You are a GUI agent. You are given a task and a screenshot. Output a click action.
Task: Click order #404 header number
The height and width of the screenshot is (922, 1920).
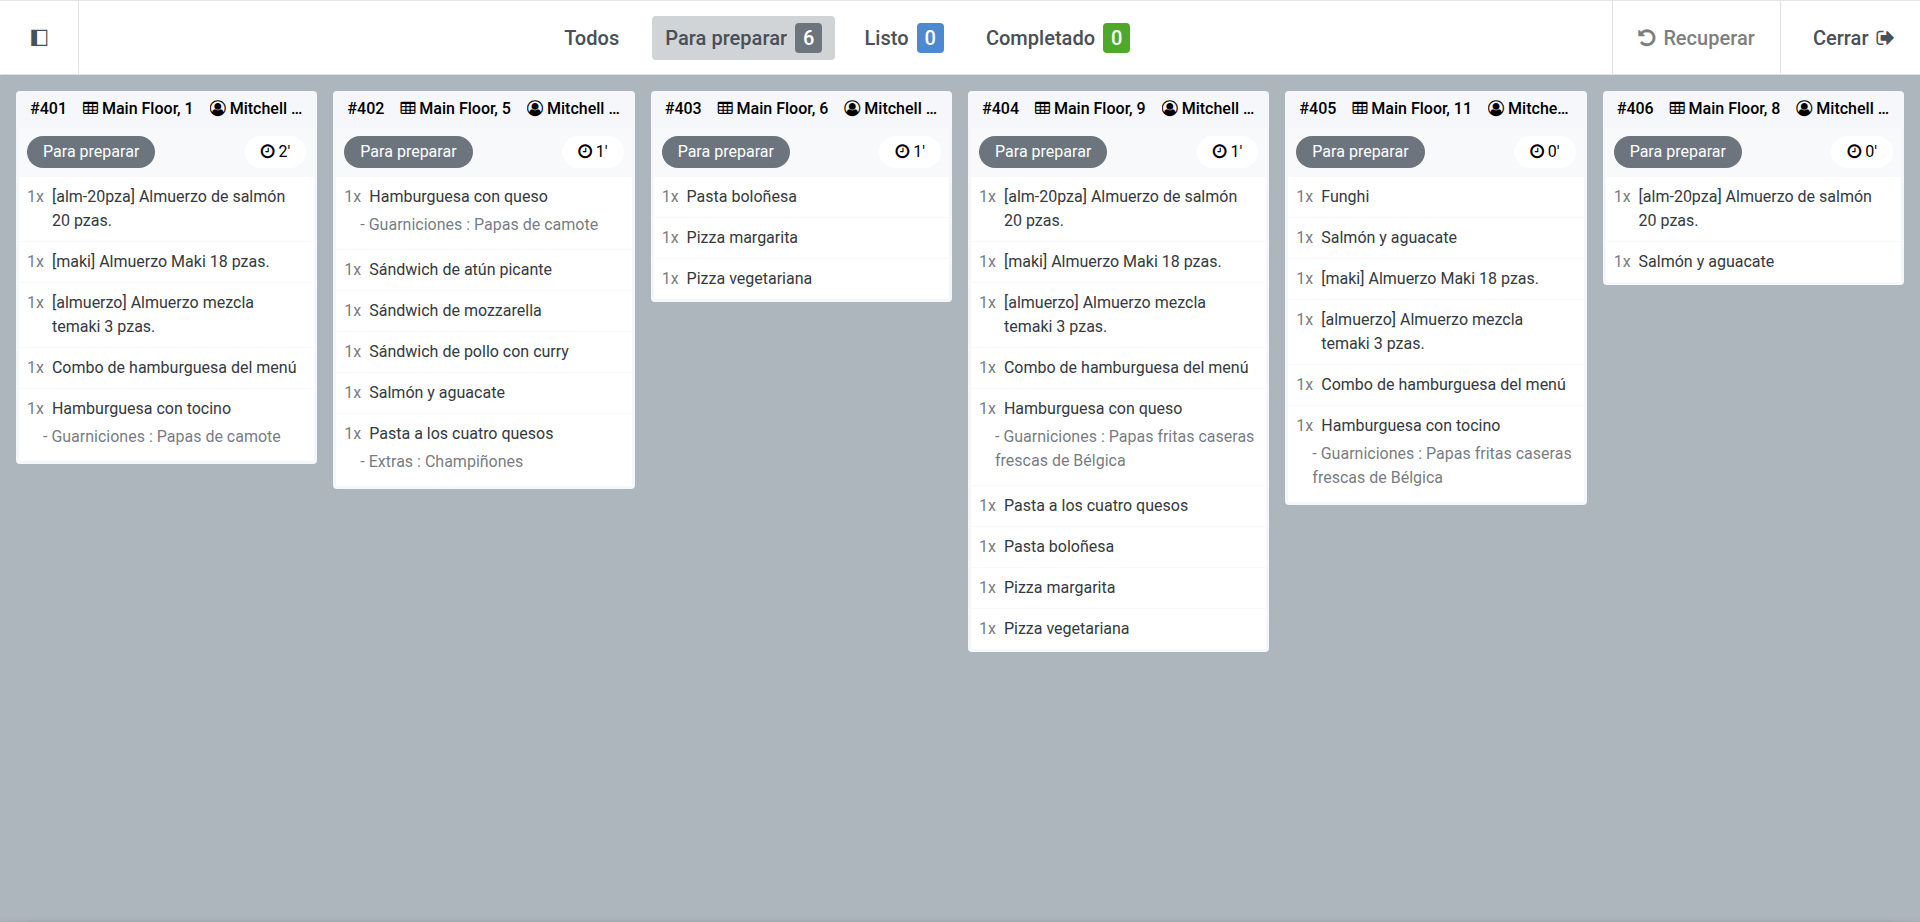(x=1000, y=108)
